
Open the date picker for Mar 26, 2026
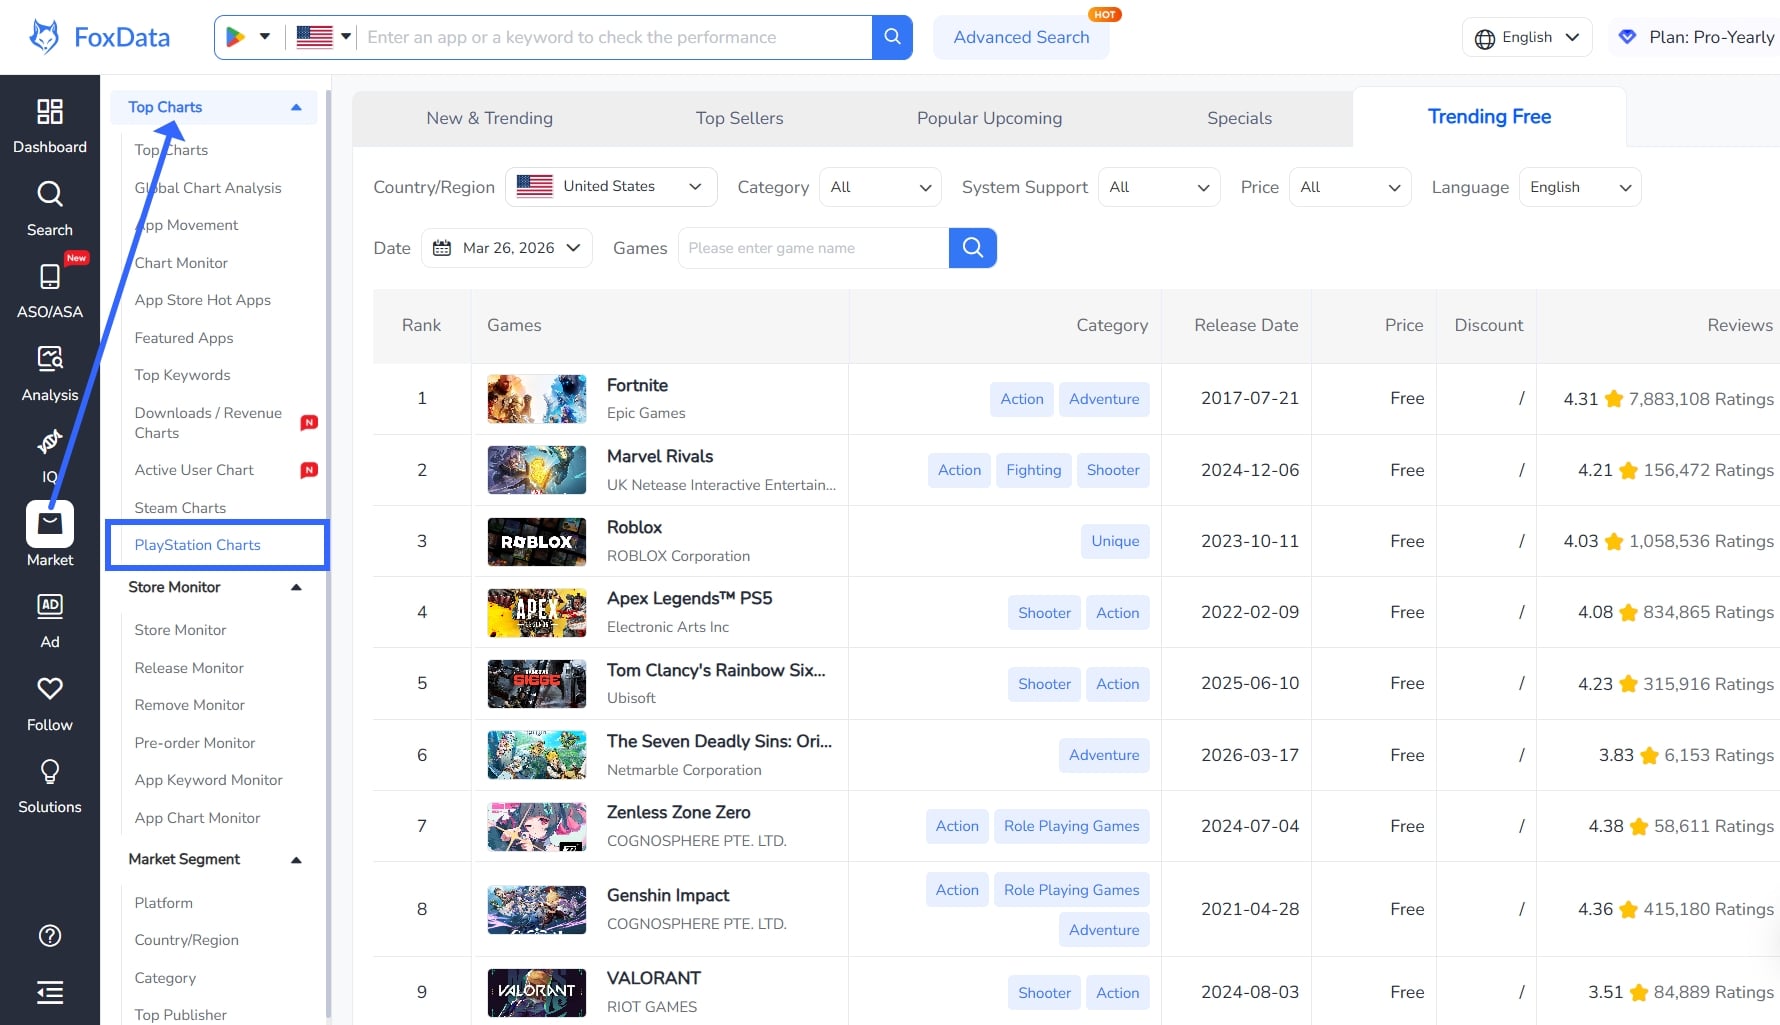(506, 247)
